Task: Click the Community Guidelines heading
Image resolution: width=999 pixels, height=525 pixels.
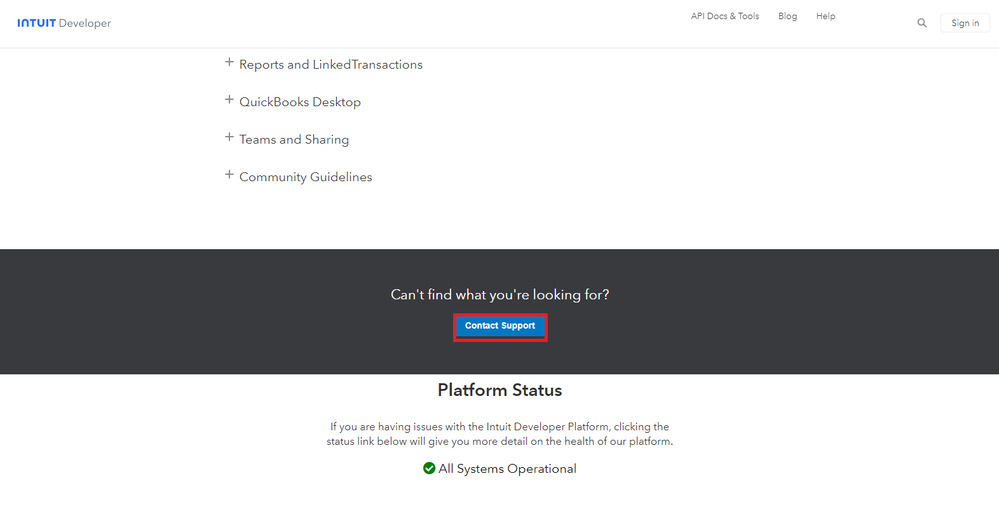Action: [306, 177]
